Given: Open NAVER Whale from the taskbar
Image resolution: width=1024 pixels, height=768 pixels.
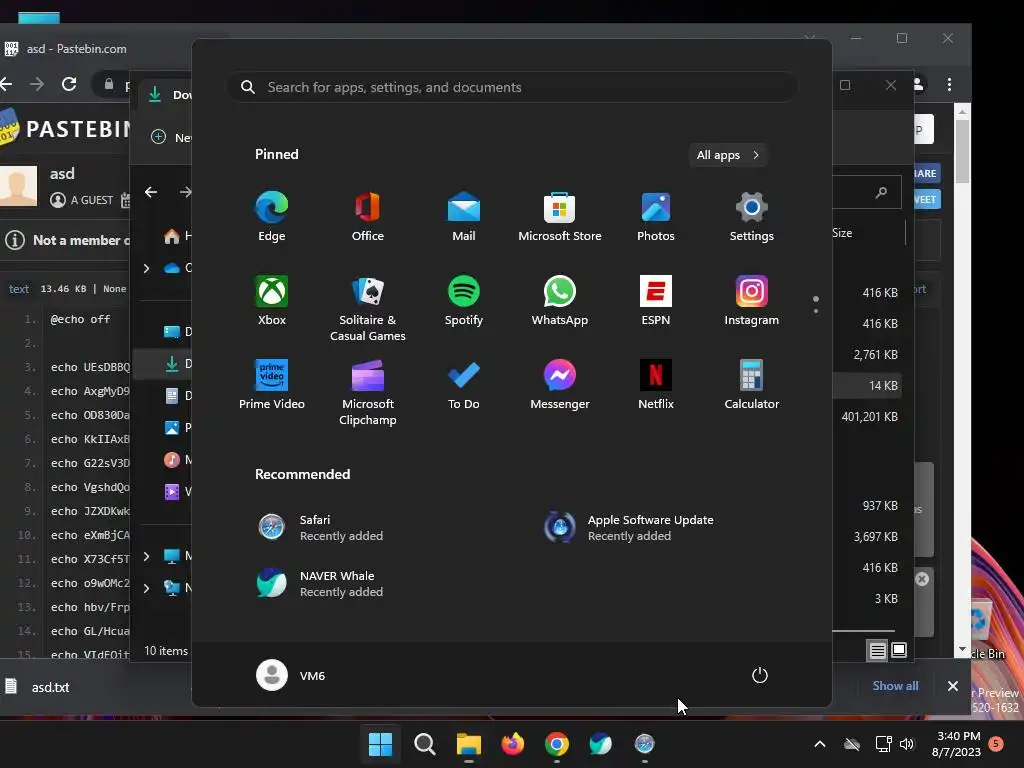Looking at the screenshot, I should pyautogui.click(x=600, y=744).
